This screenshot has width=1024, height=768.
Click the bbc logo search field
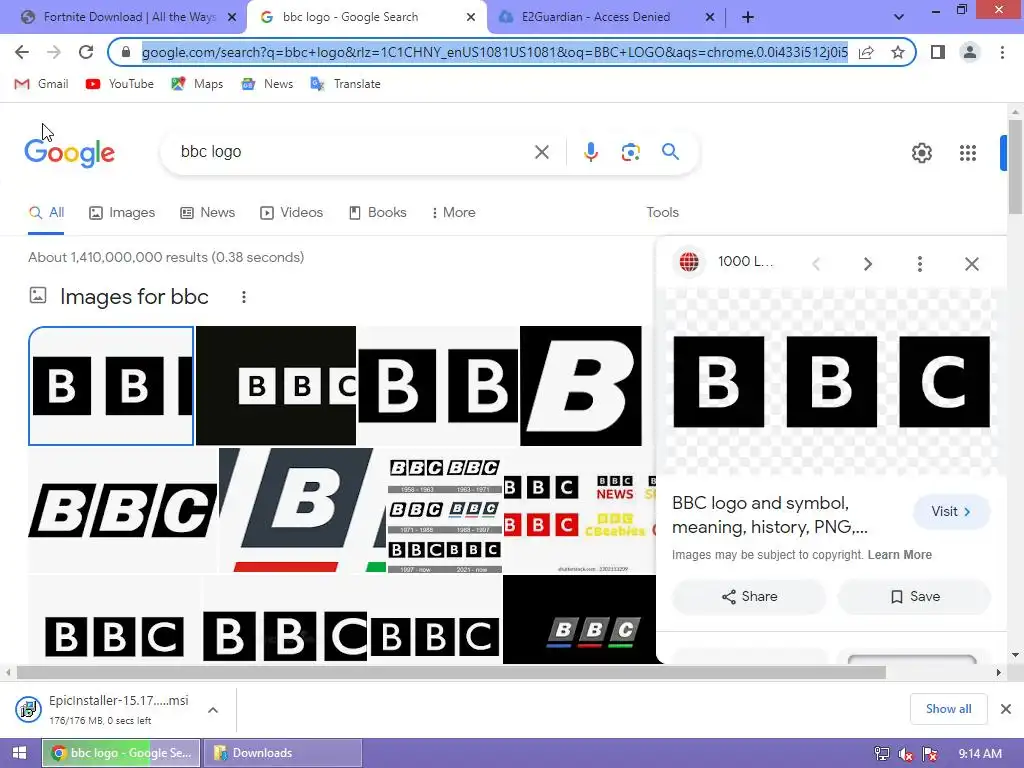(x=353, y=152)
